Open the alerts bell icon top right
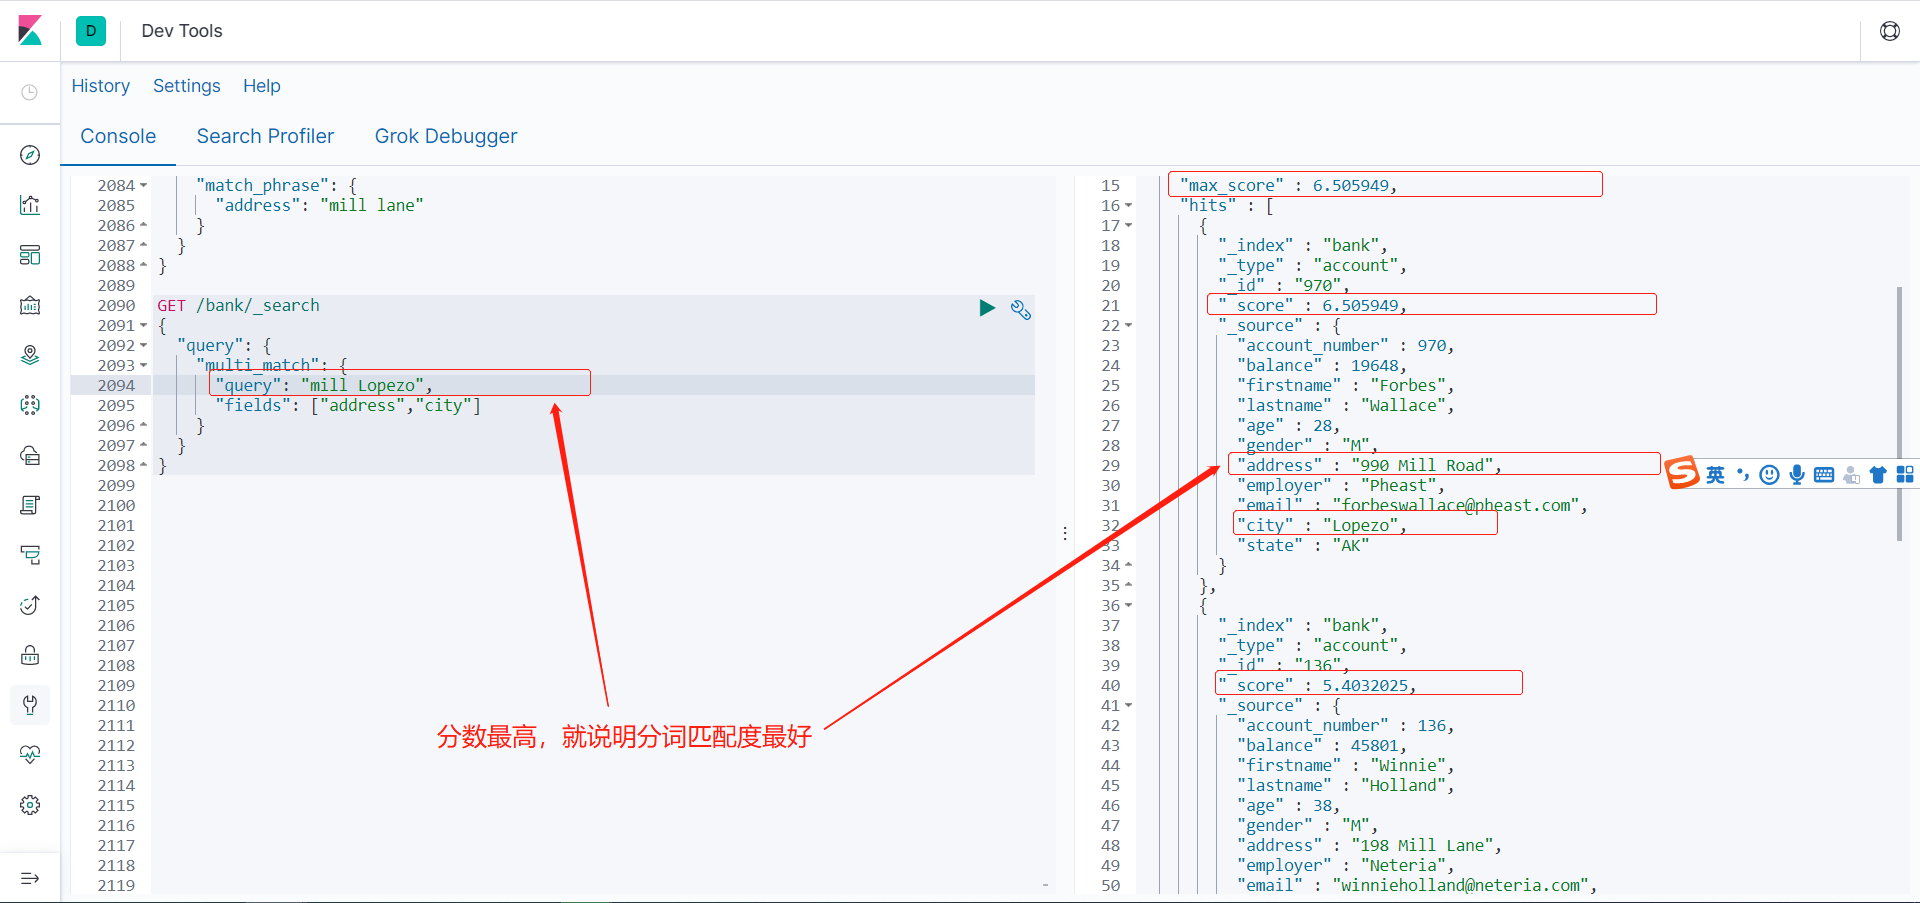1920x903 pixels. click(x=1890, y=31)
